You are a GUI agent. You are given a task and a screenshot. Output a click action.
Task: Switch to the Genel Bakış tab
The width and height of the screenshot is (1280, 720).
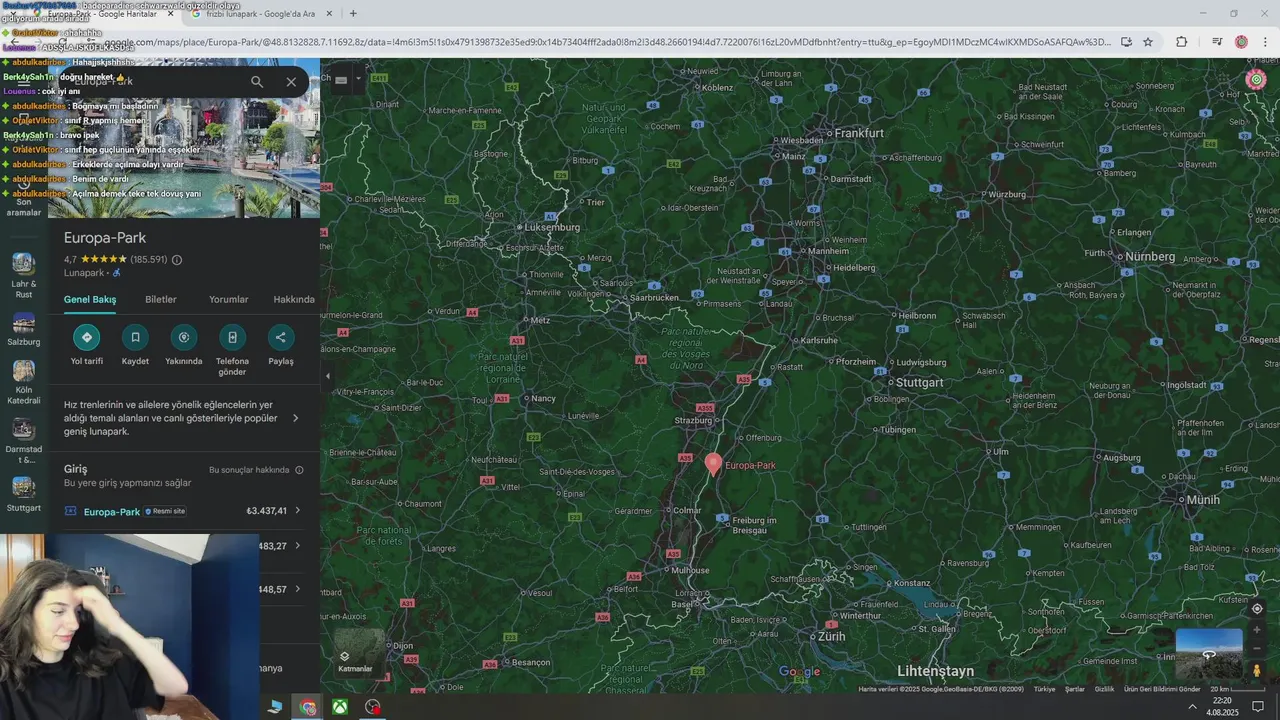click(90, 299)
